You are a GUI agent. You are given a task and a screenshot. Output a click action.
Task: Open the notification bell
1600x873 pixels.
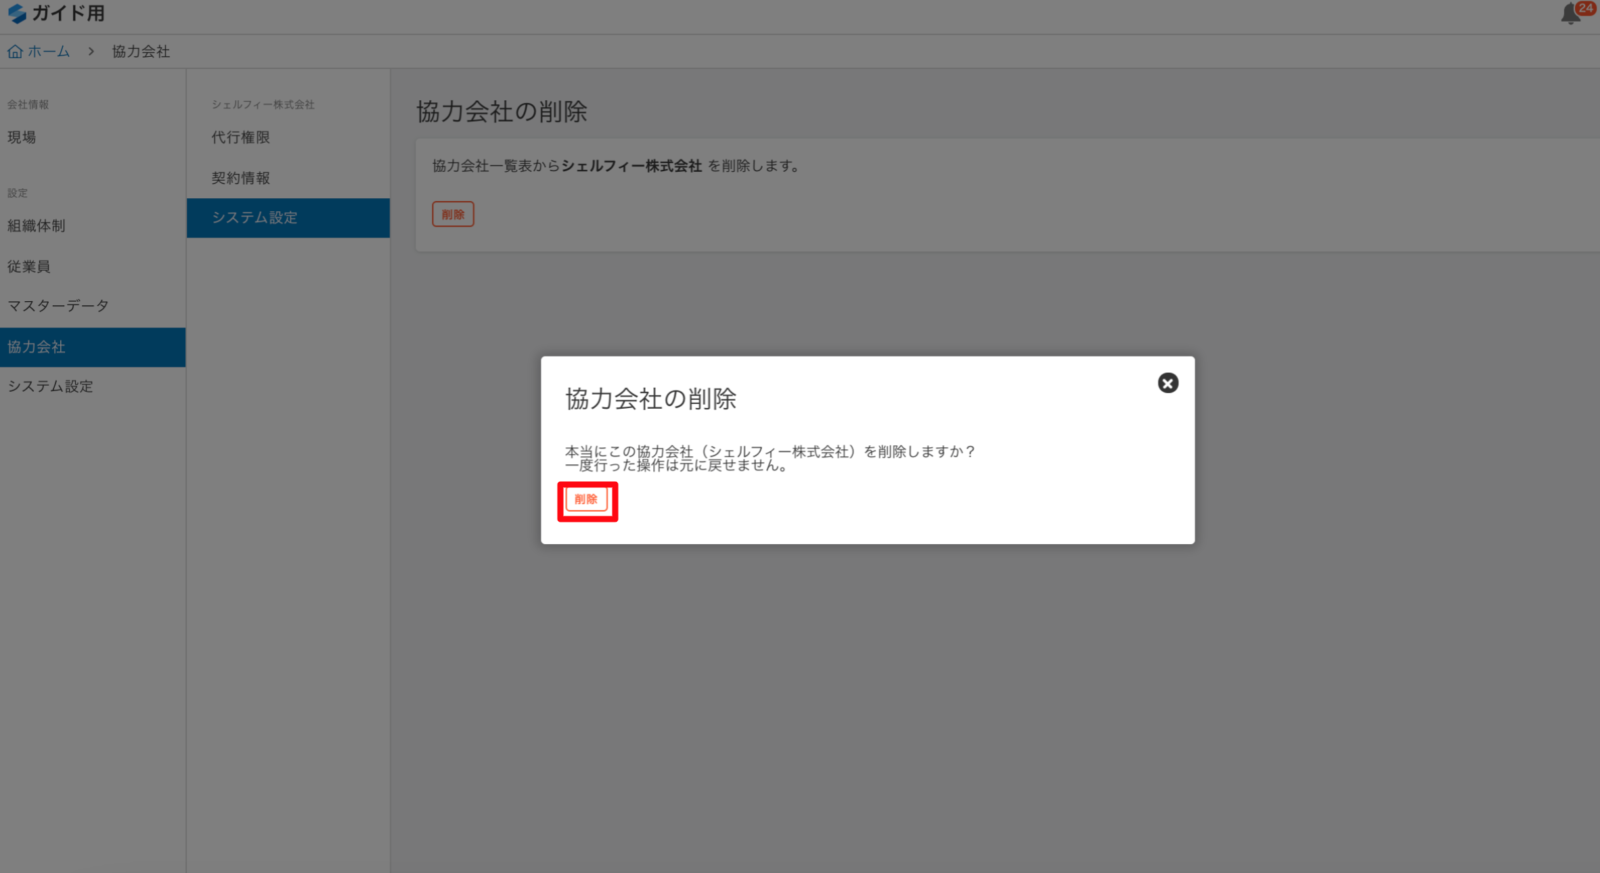[x=1572, y=14]
